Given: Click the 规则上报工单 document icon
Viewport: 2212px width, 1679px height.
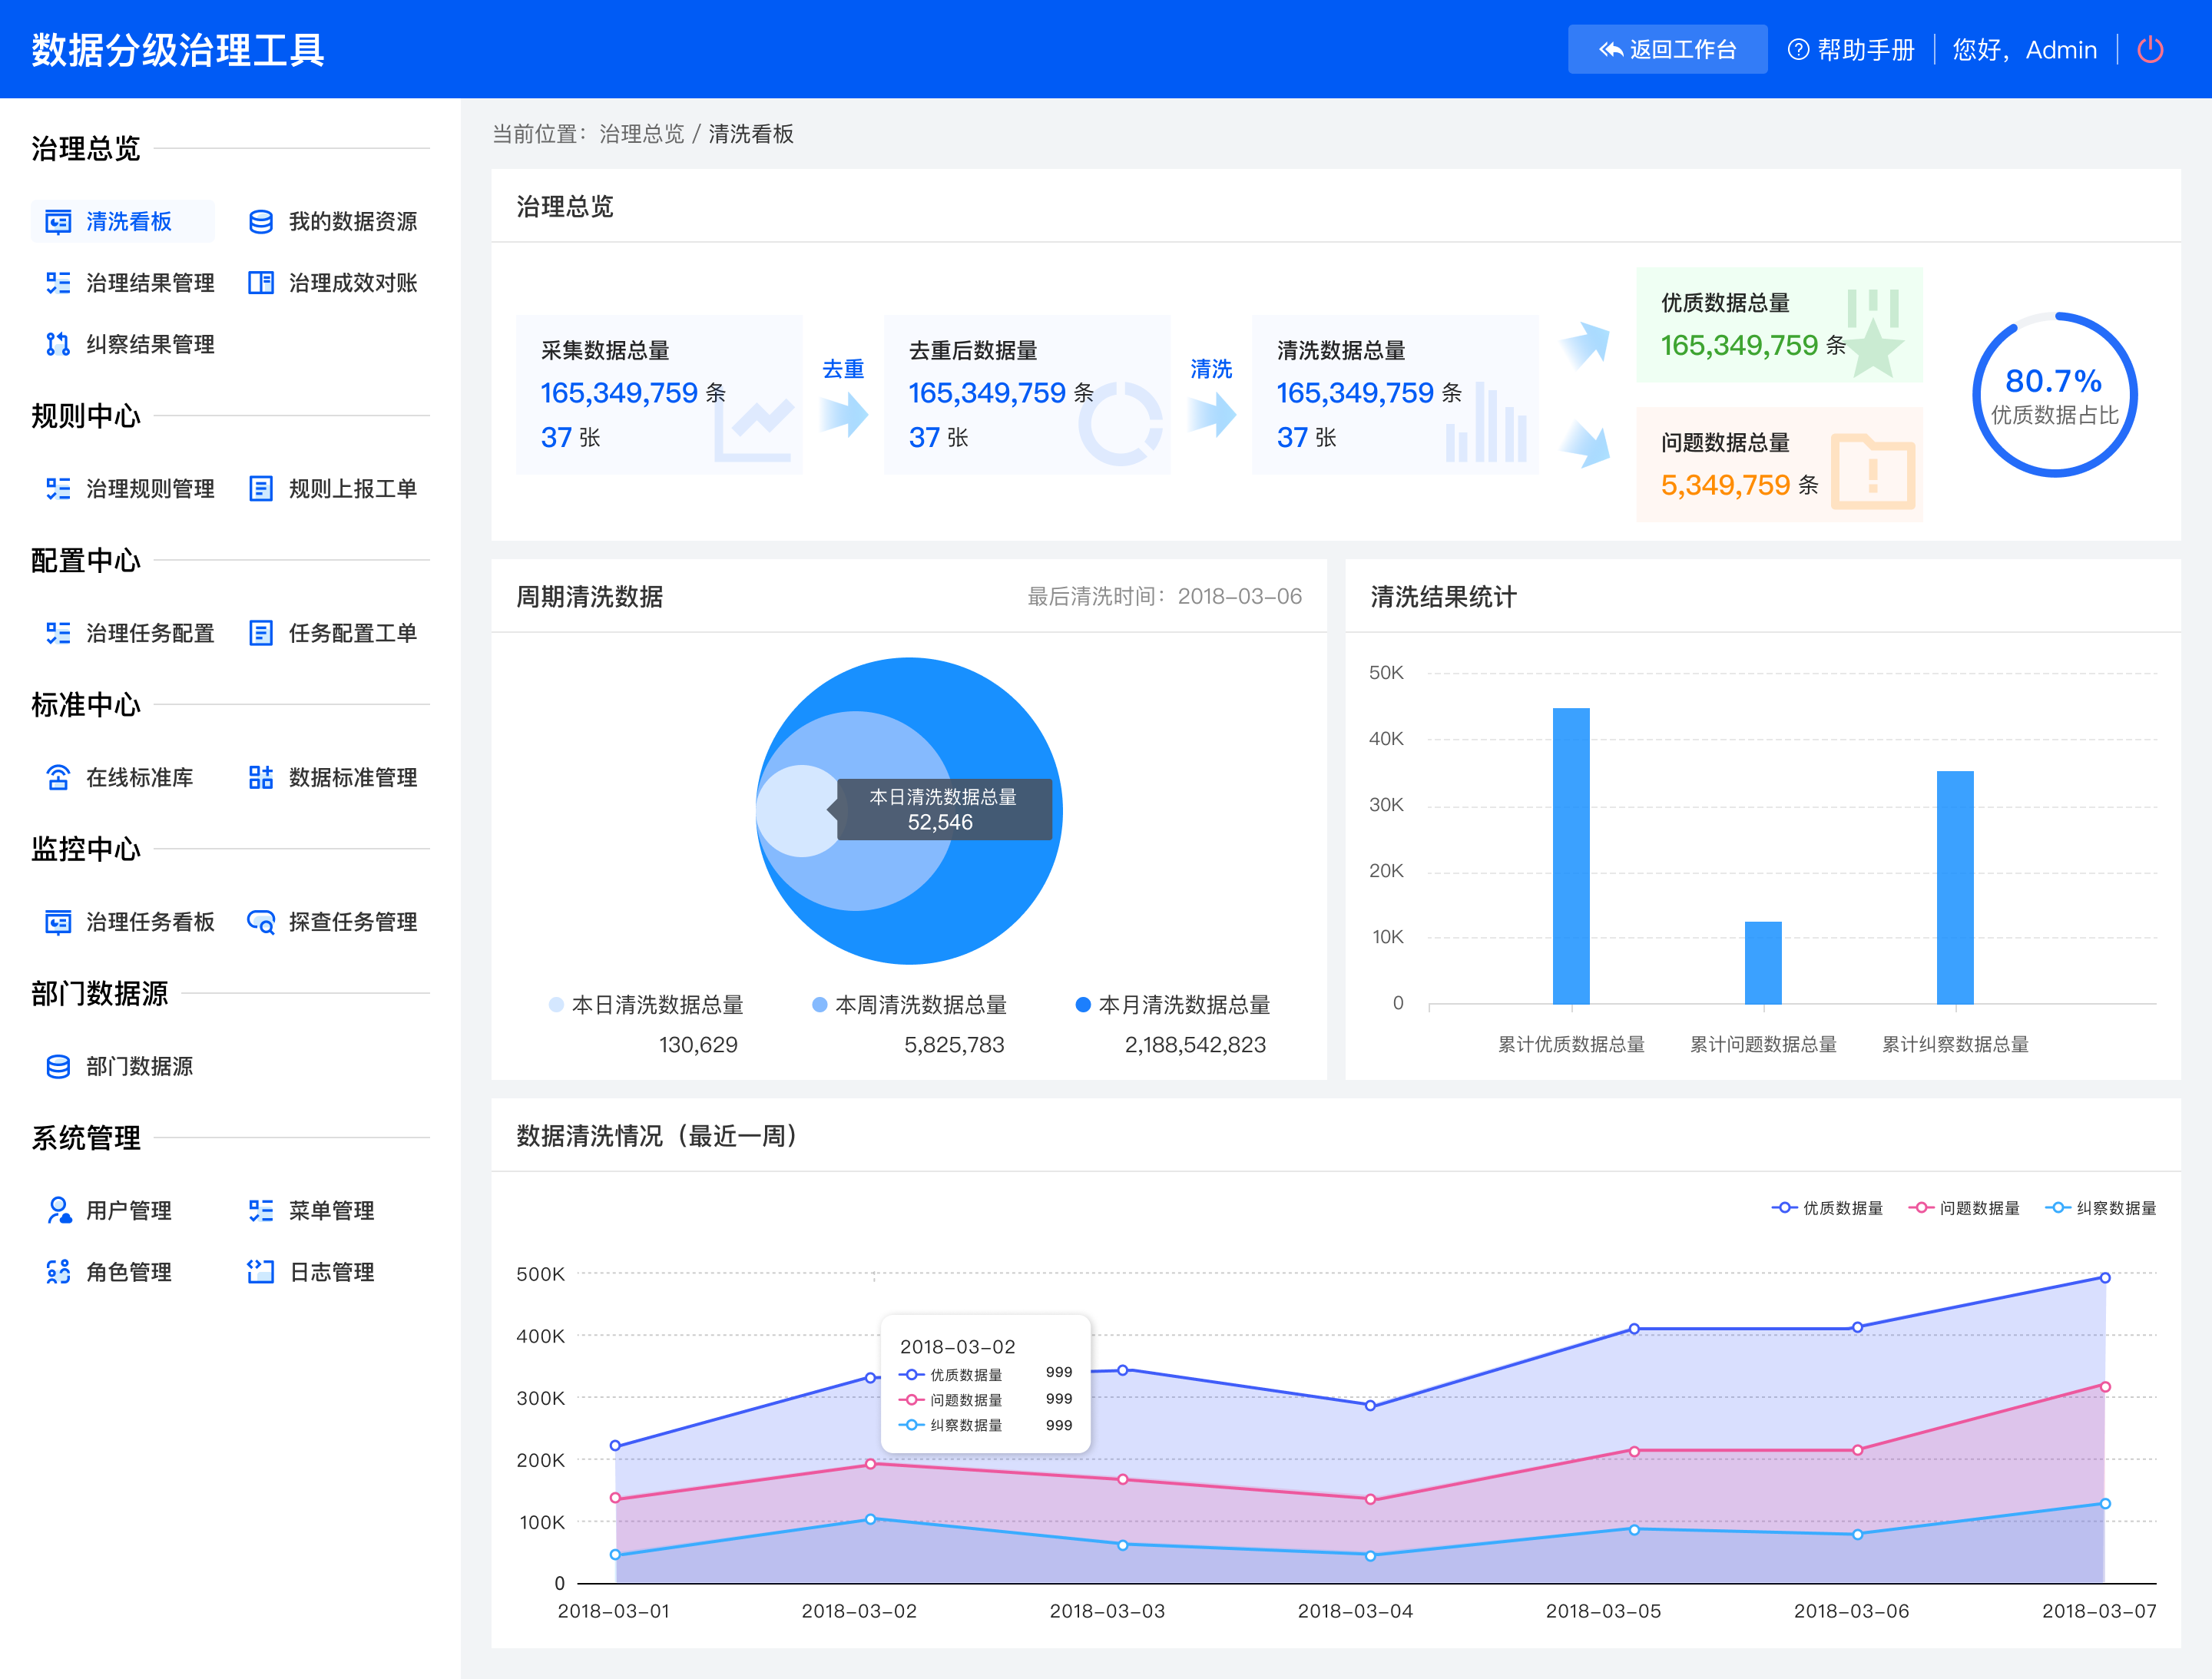Looking at the screenshot, I should click(x=261, y=488).
